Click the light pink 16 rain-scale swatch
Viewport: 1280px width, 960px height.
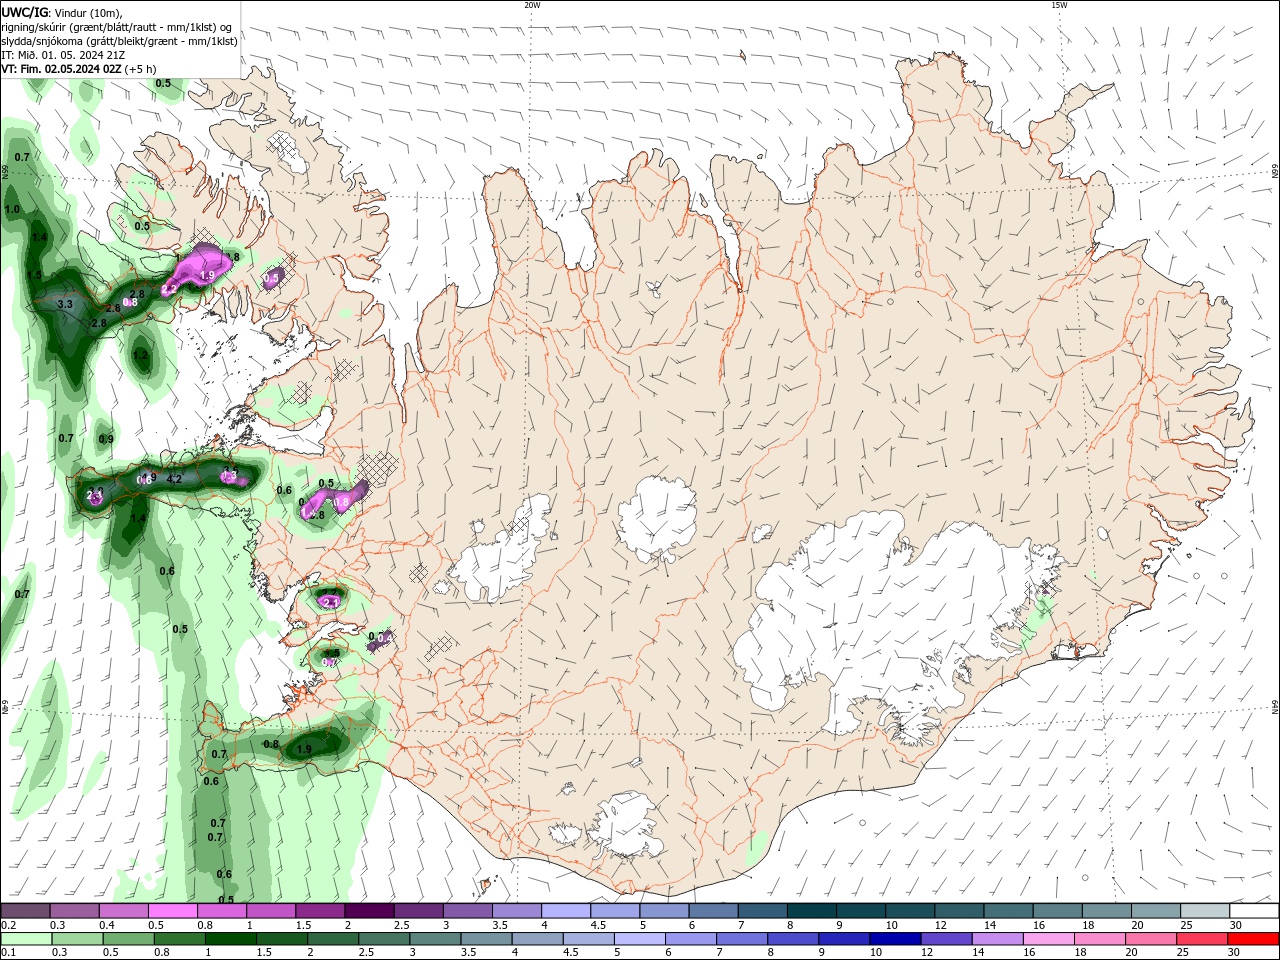point(1047,939)
